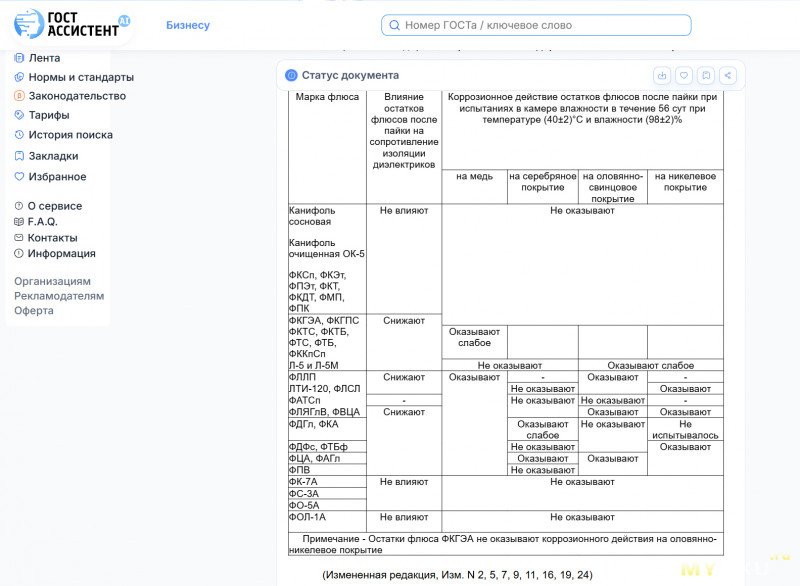Image resolution: width=800 pixels, height=586 pixels.
Task: Click the Лента feed icon in sidebar
Action: 19,58
